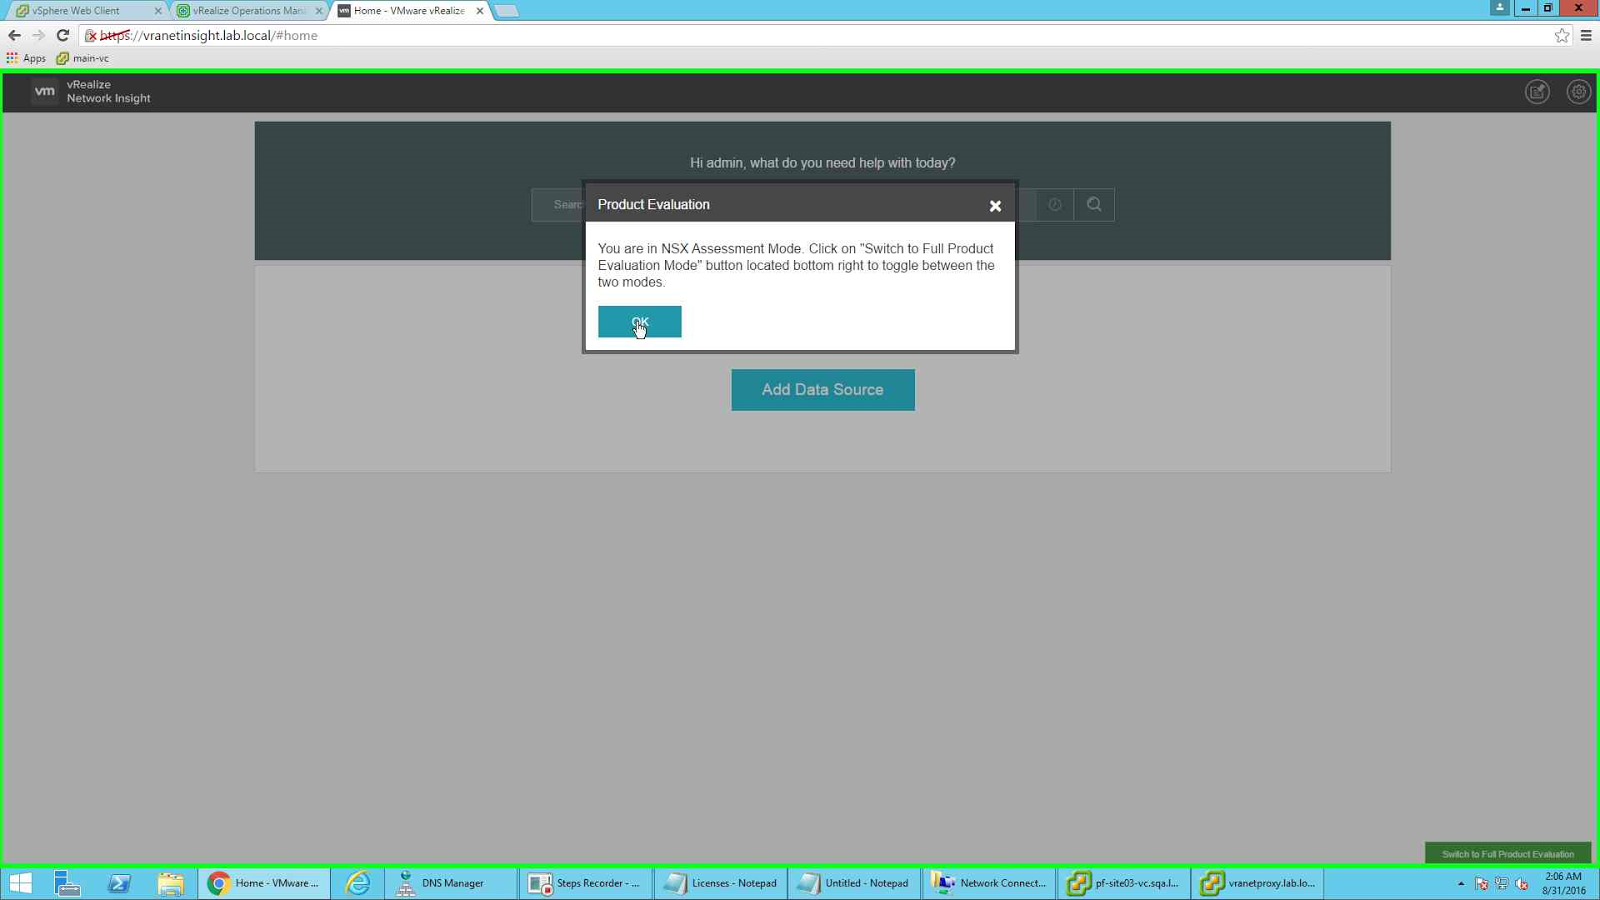The height and width of the screenshot is (900, 1600).
Task: Open the settings gear icon in header
Action: click(1578, 92)
